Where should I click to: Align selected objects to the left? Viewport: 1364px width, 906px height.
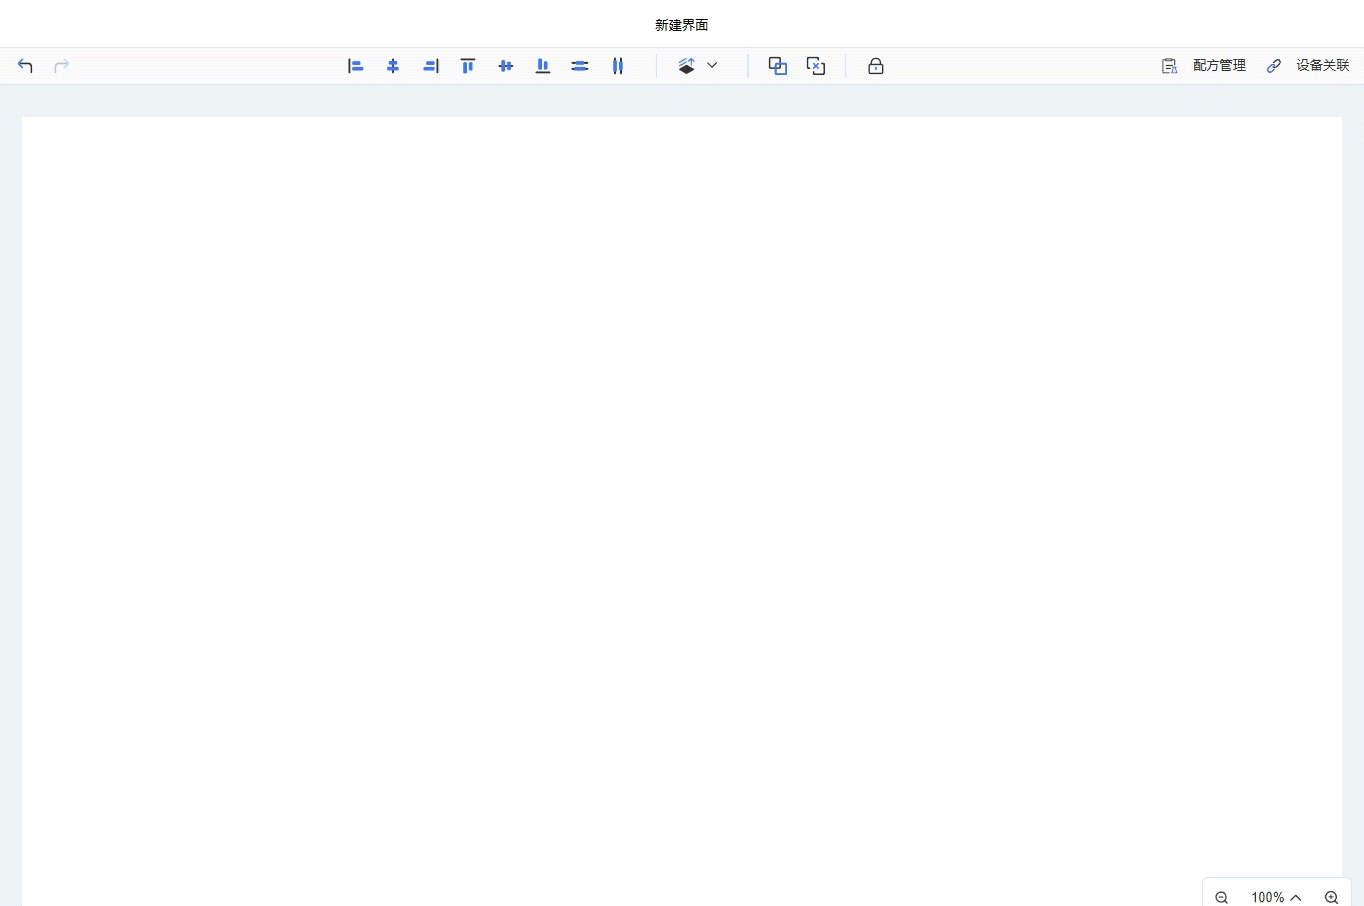point(355,66)
